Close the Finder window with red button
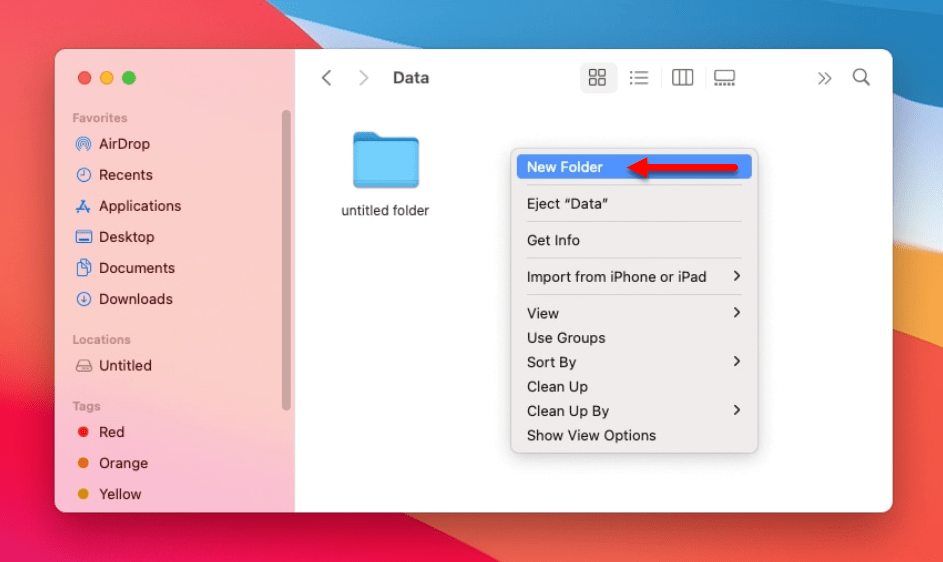The height and width of the screenshot is (562, 943). [84, 78]
